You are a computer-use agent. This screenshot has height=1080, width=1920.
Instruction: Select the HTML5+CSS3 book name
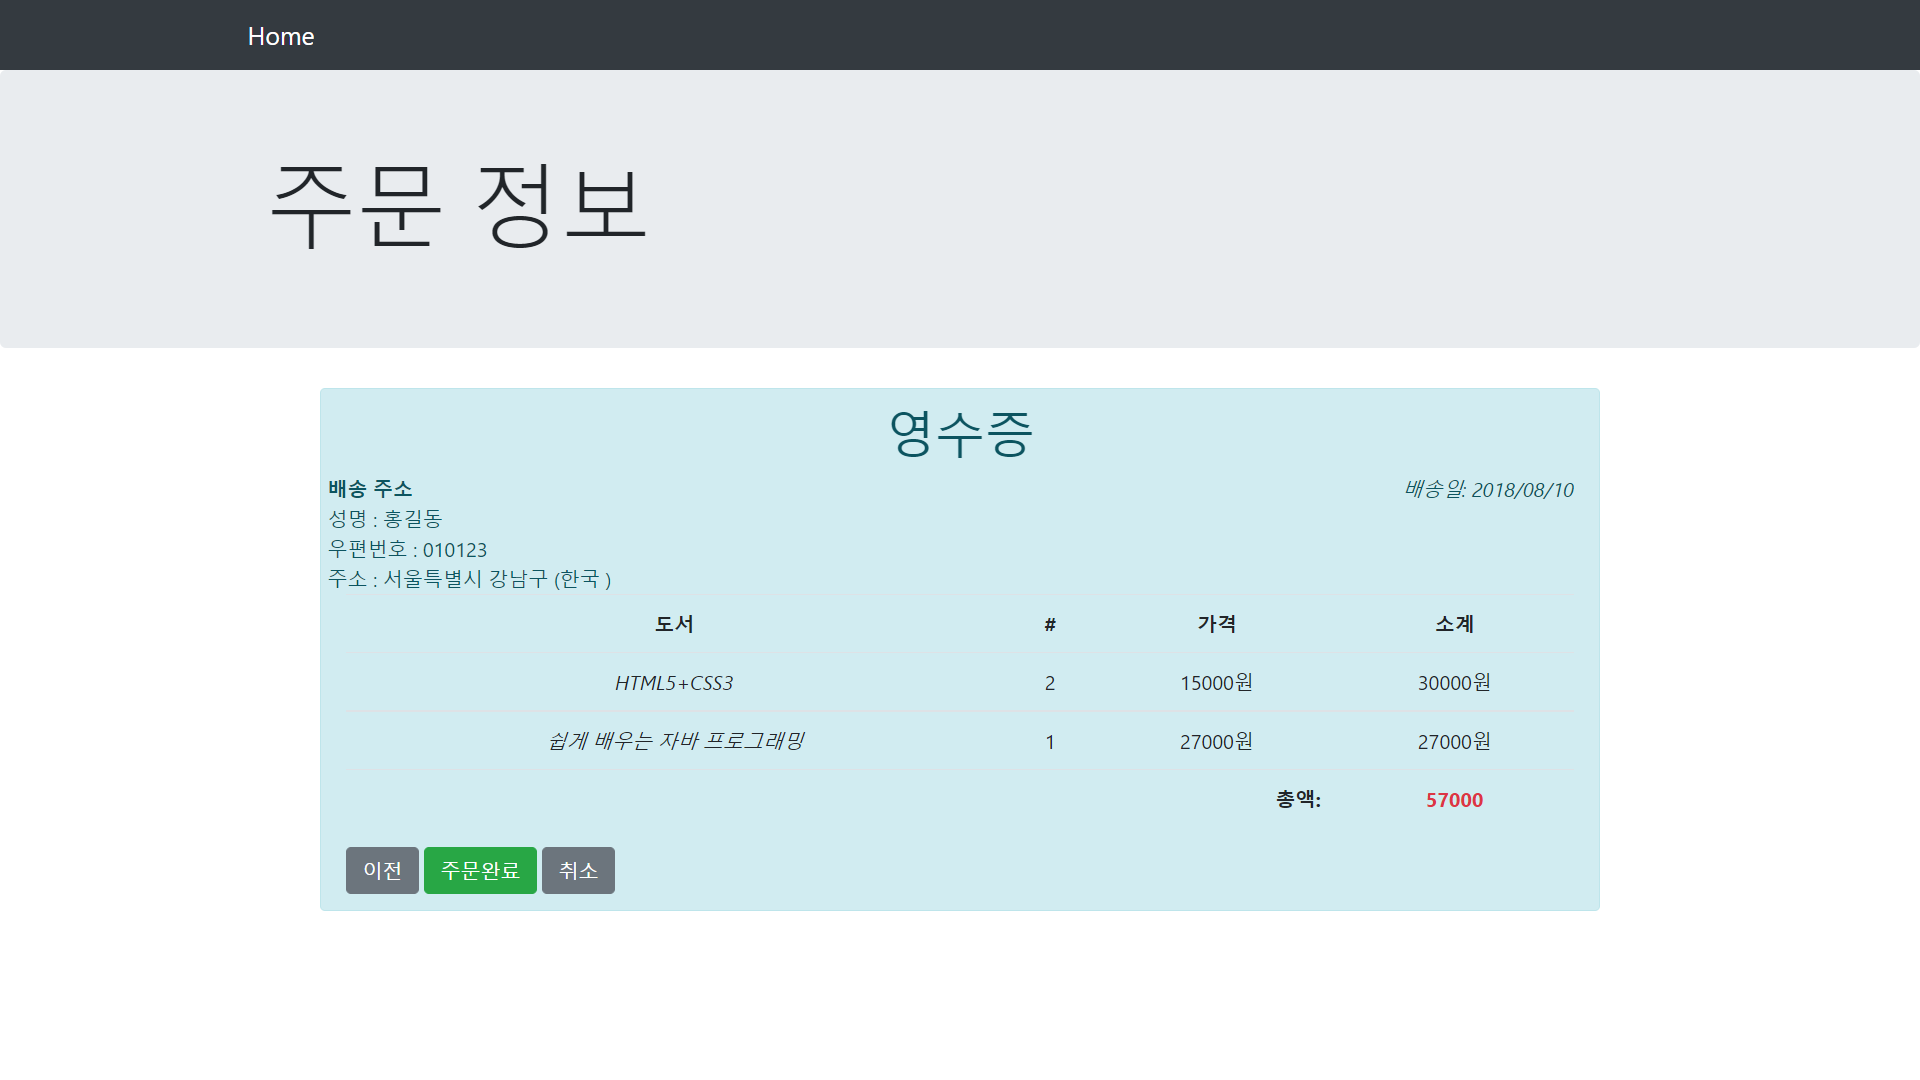point(673,683)
